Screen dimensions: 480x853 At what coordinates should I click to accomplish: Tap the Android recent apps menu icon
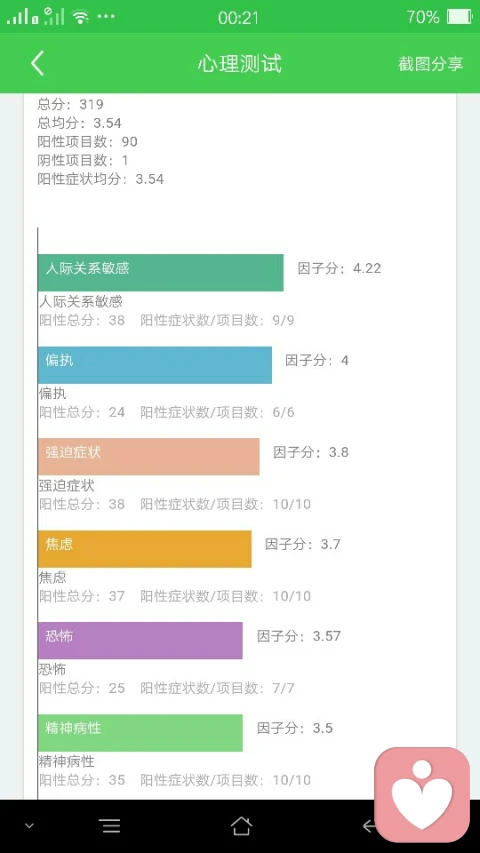[110, 826]
